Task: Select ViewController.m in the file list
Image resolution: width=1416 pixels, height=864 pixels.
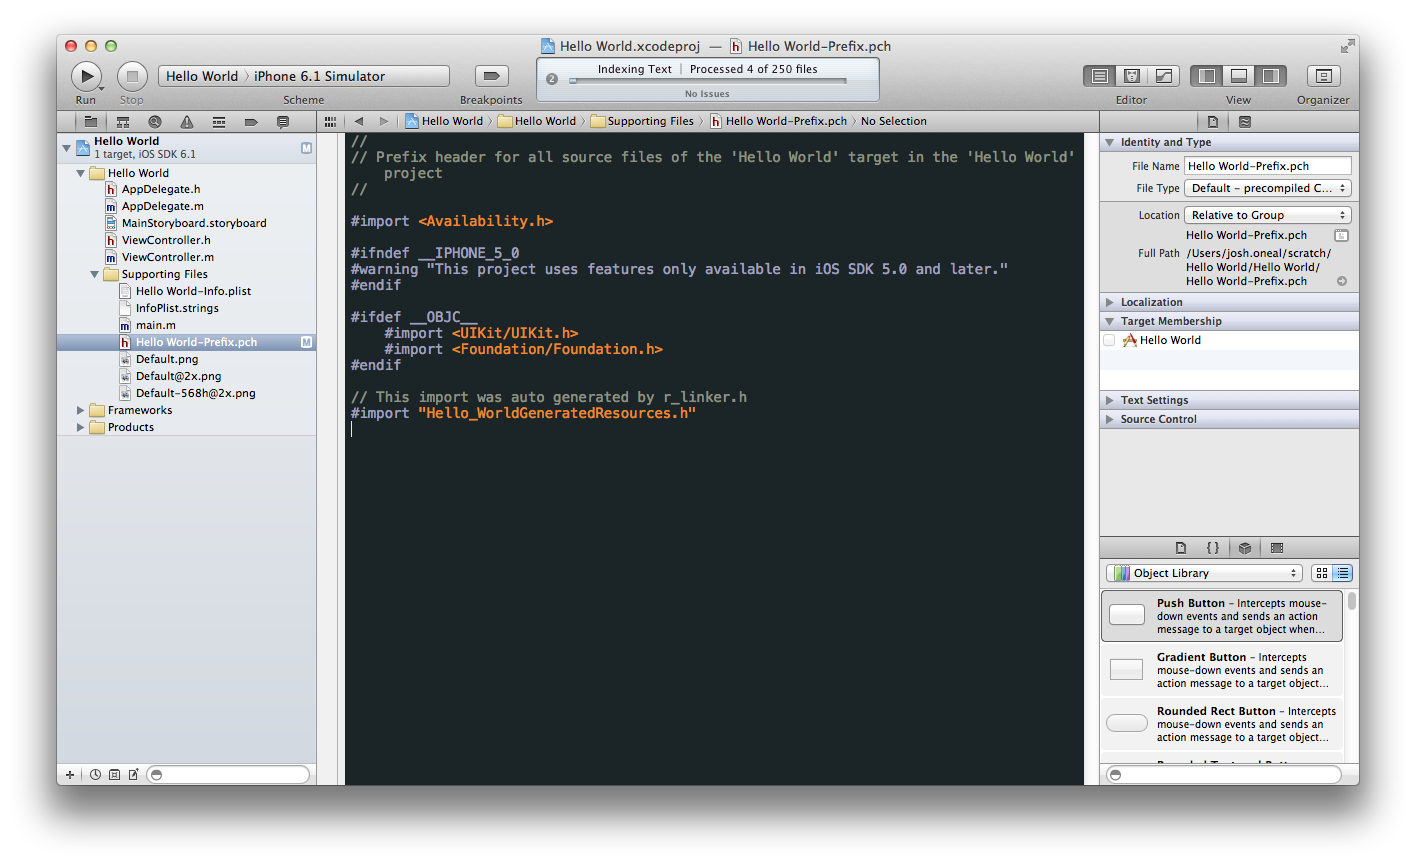Action: click(167, 257)
